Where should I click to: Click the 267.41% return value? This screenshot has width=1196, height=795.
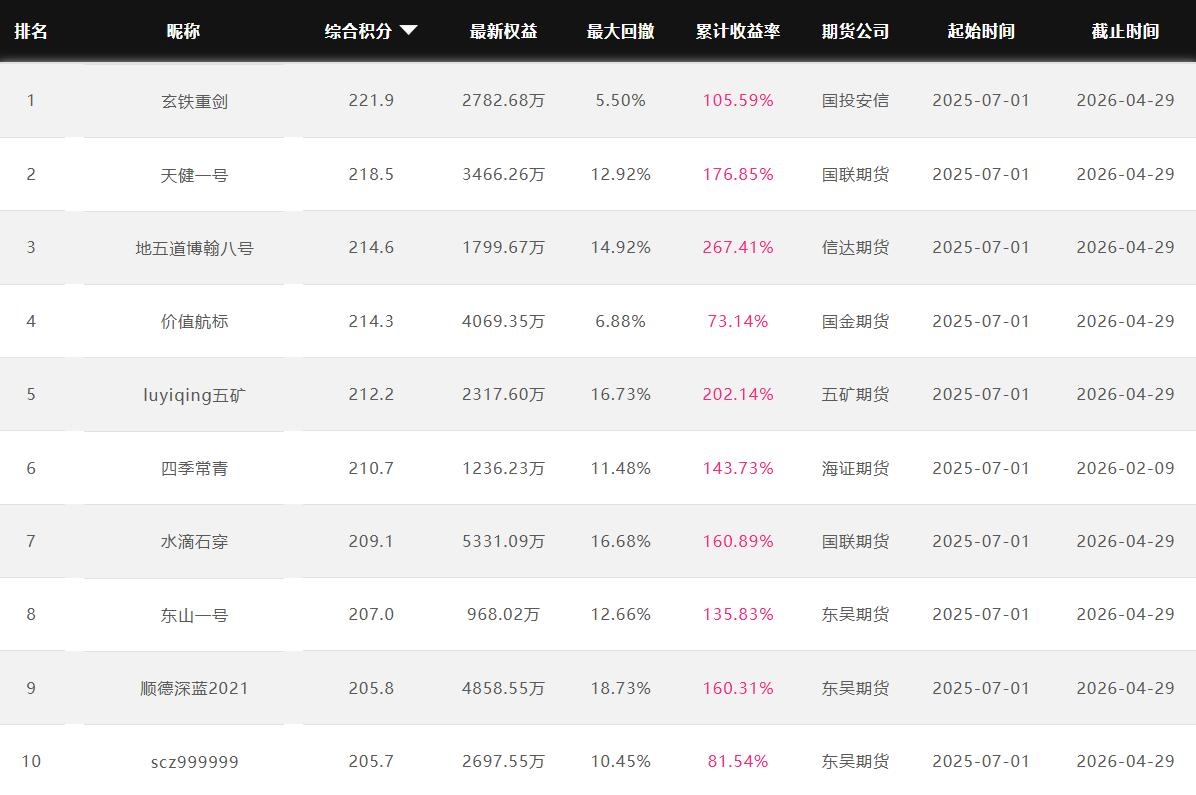(x=737, y=248)
